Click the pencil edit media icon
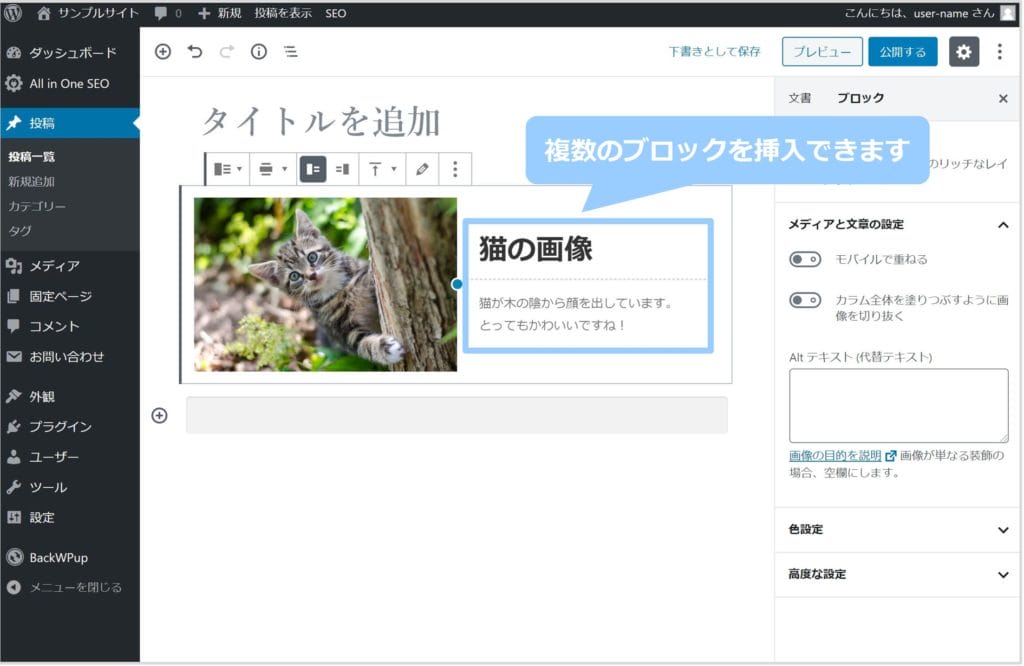Image resolution: width=1024 pixels, height=666 pixels. pos(423,169)
